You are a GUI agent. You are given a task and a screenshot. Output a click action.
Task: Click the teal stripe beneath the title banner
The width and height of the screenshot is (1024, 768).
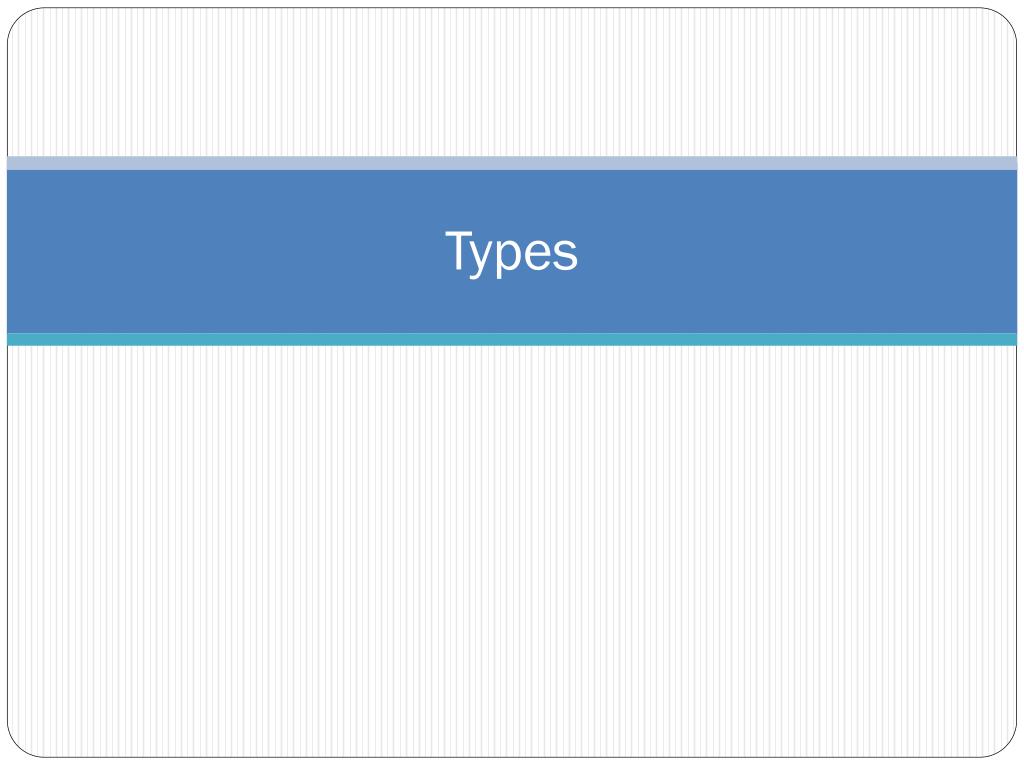[512, 339]
